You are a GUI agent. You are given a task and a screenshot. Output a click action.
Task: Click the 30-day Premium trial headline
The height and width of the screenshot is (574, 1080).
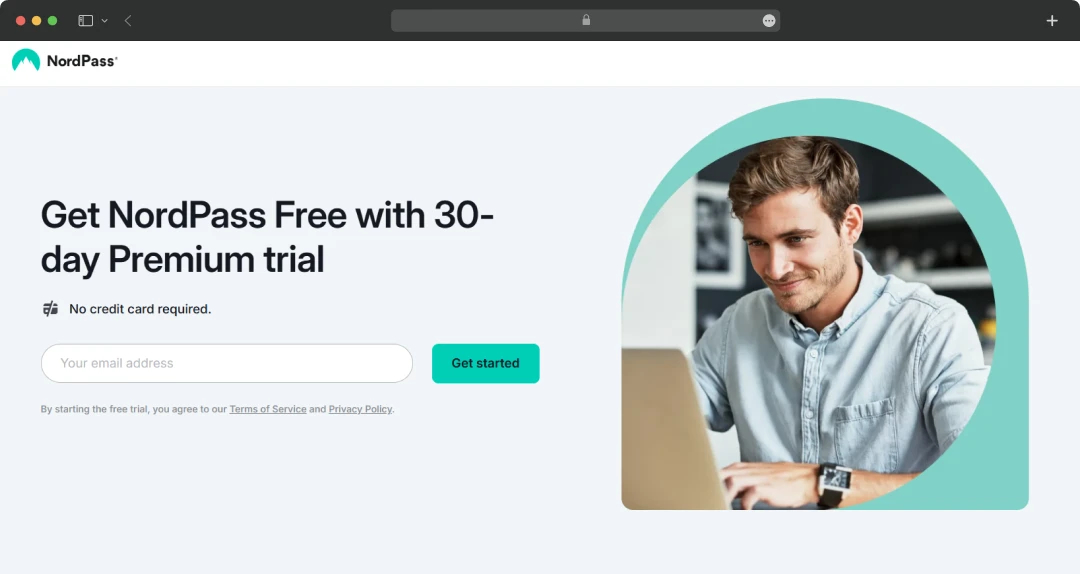pos(267,237)
